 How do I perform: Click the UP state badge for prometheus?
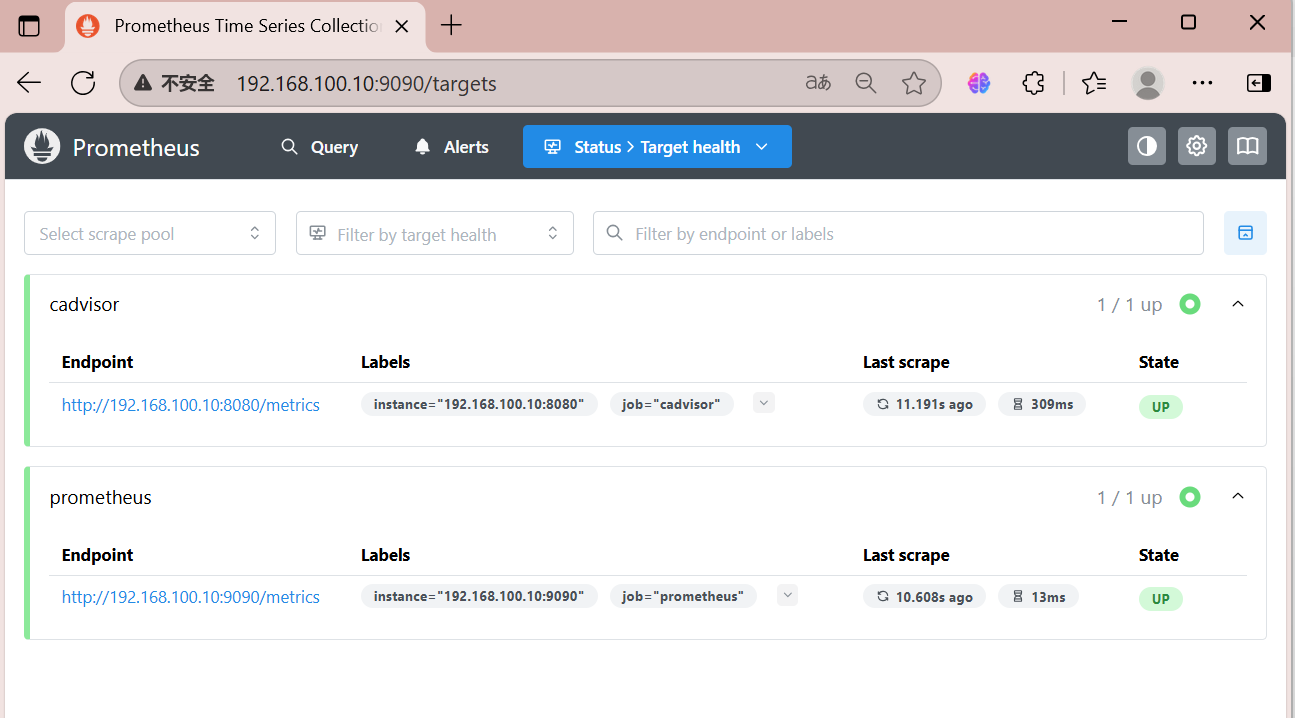pos(1160,599)
